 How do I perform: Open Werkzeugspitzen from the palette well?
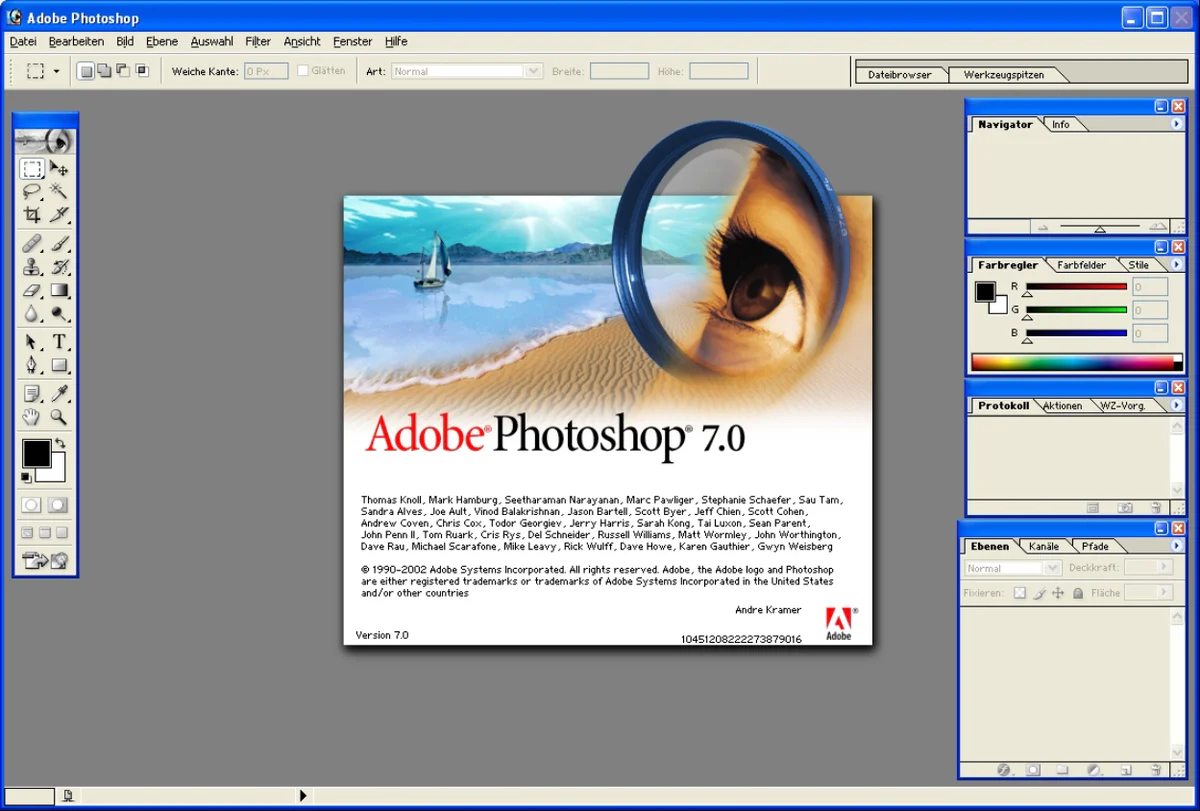coord(1007,73)
